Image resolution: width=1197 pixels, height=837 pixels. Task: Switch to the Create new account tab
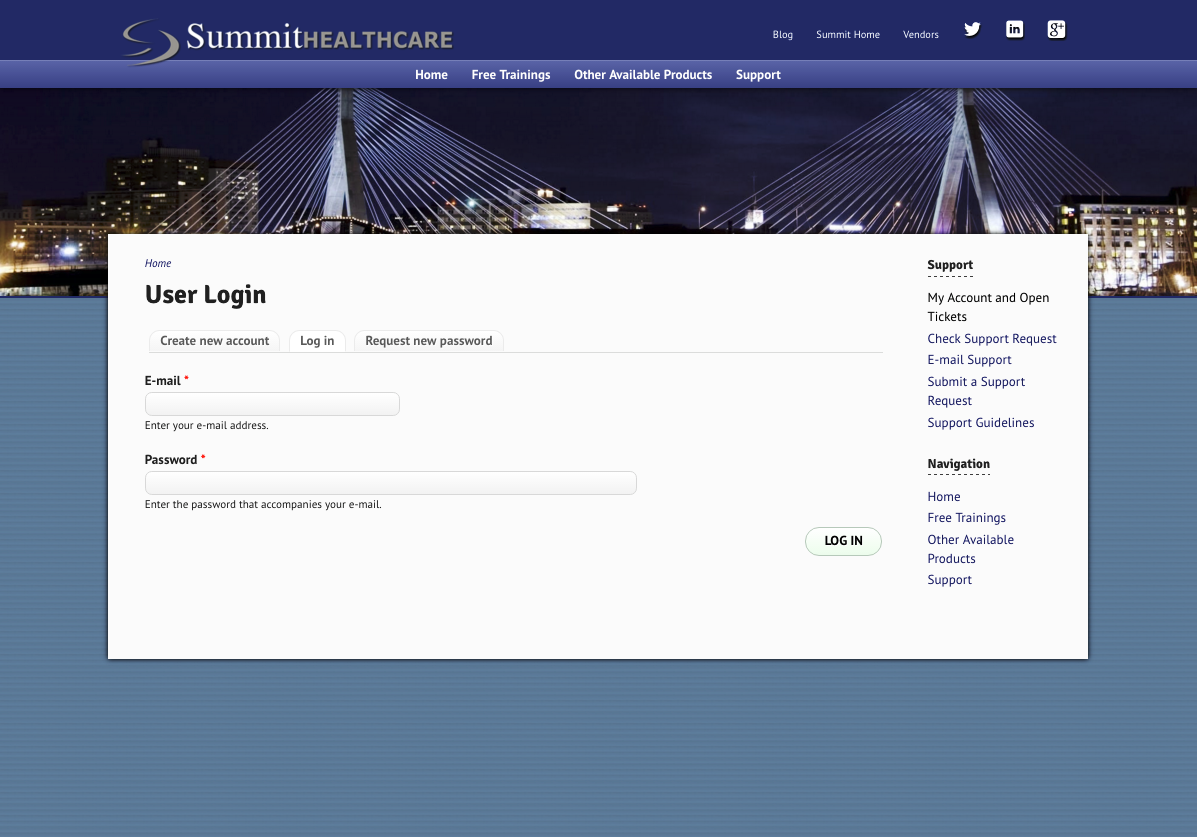(x=214, y=340)
